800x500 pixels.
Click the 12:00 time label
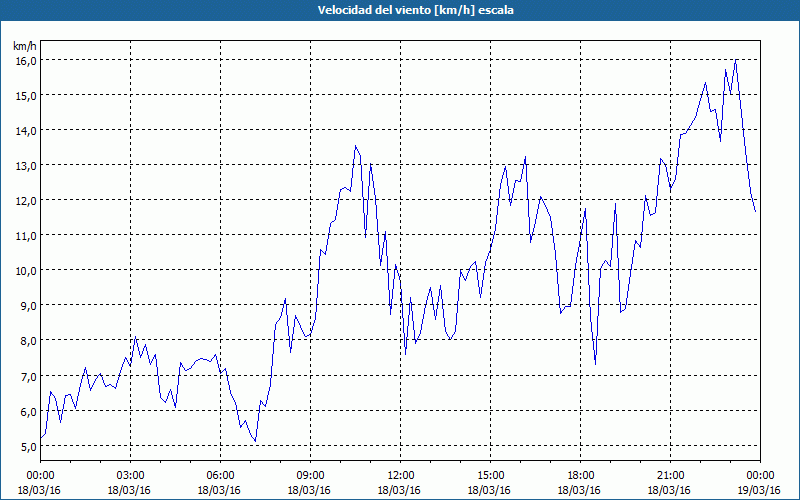click(401, 476)
